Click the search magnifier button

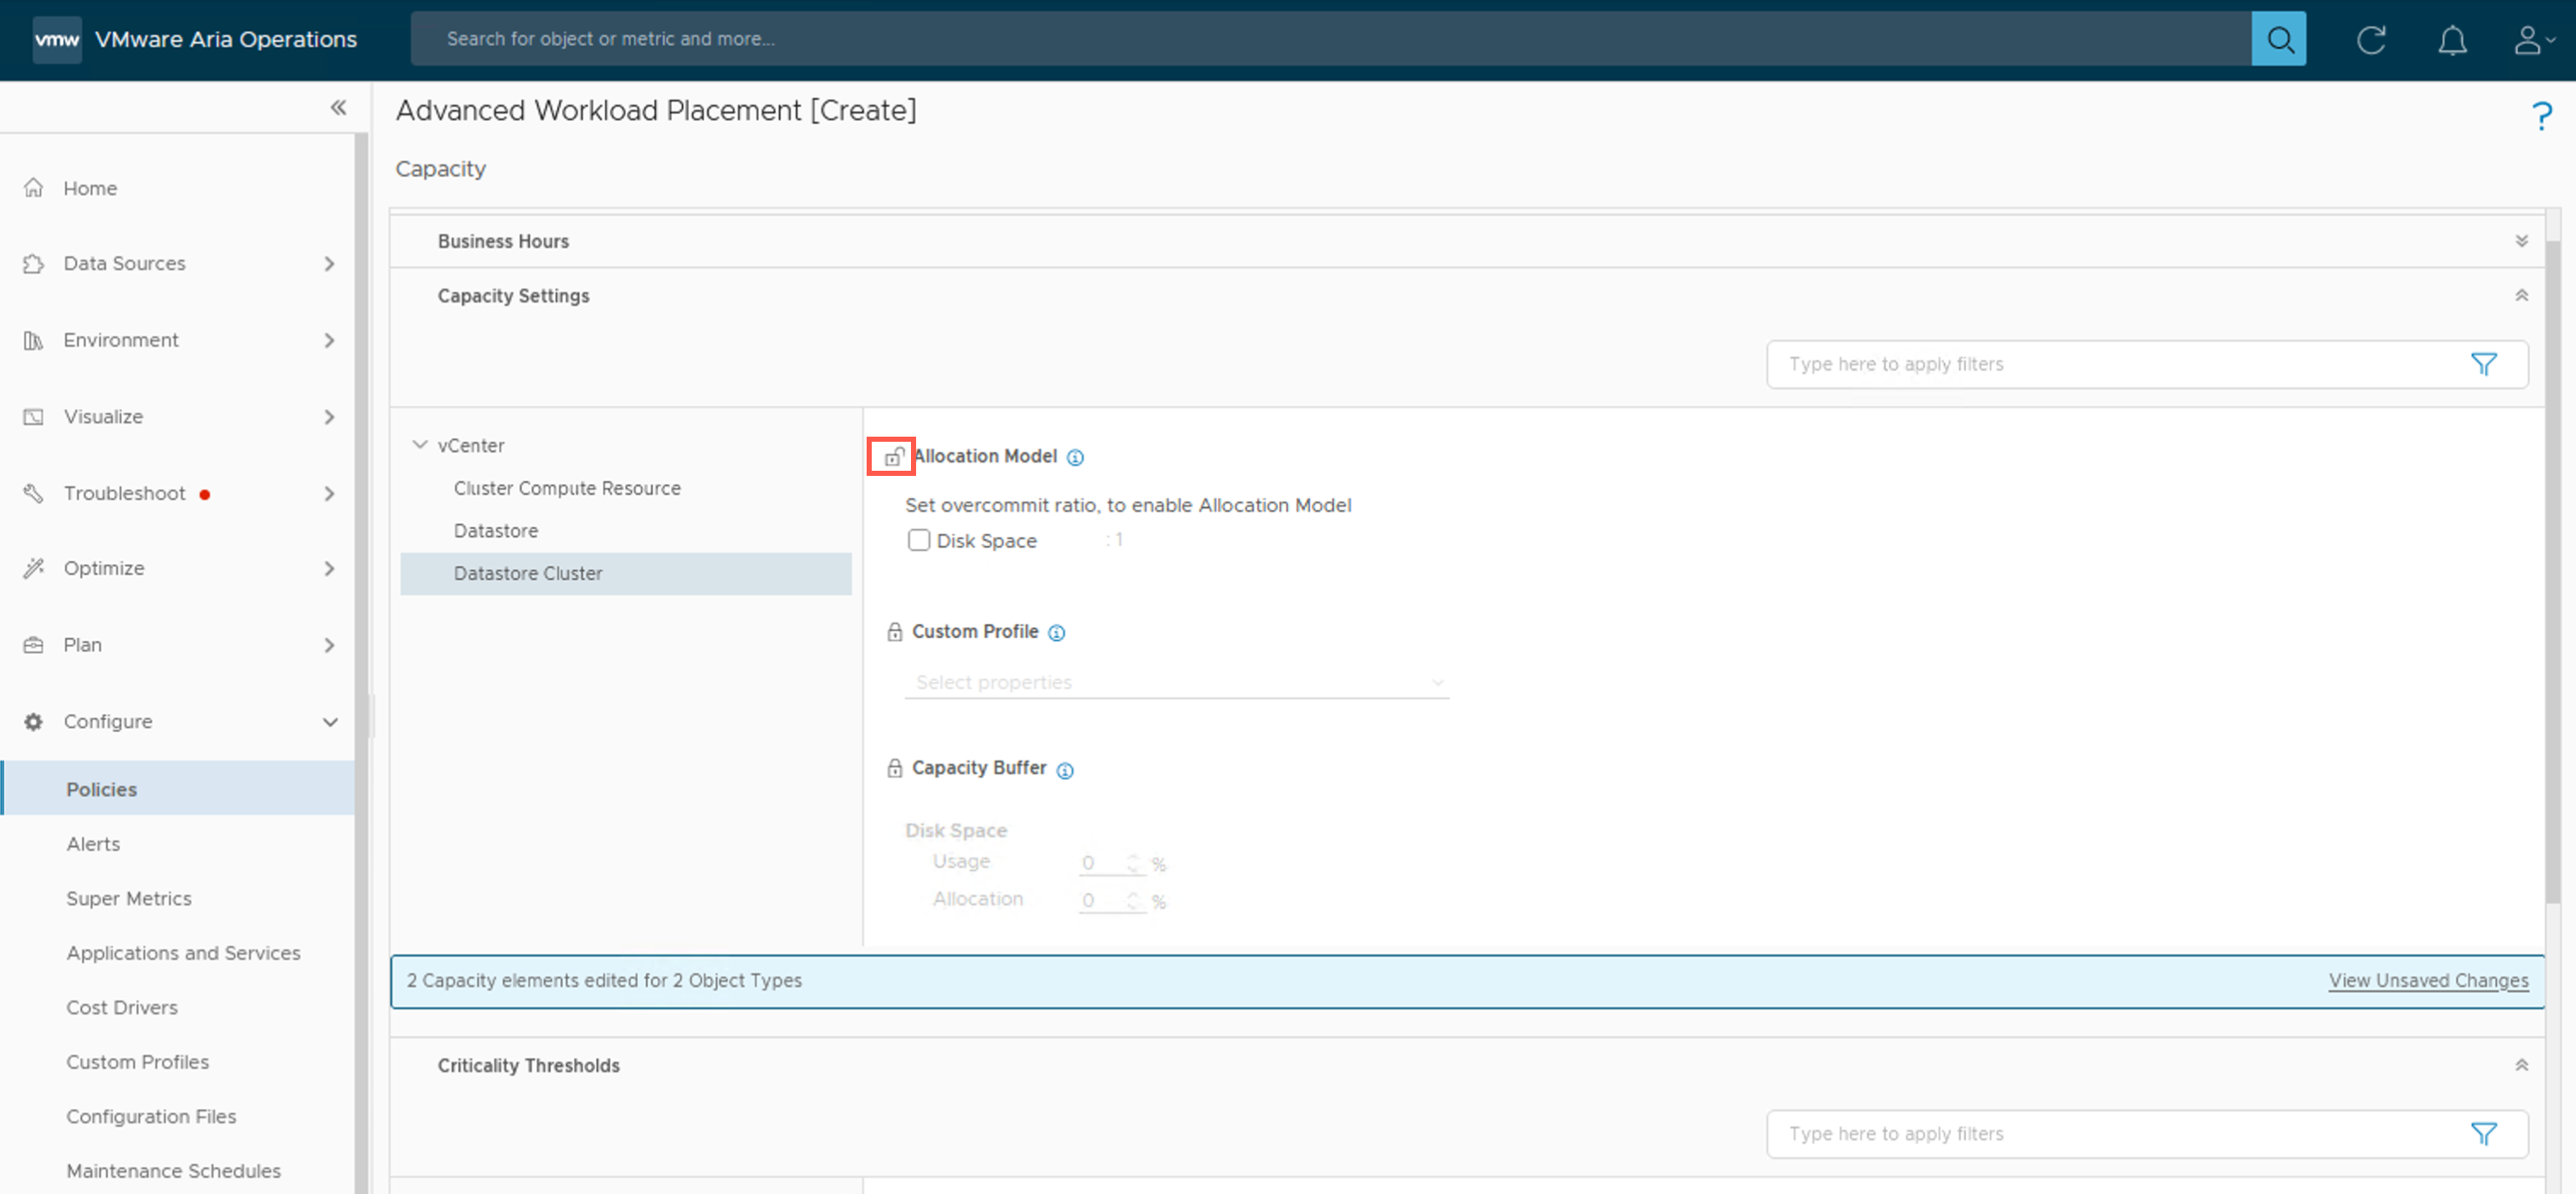[2278, 39]
